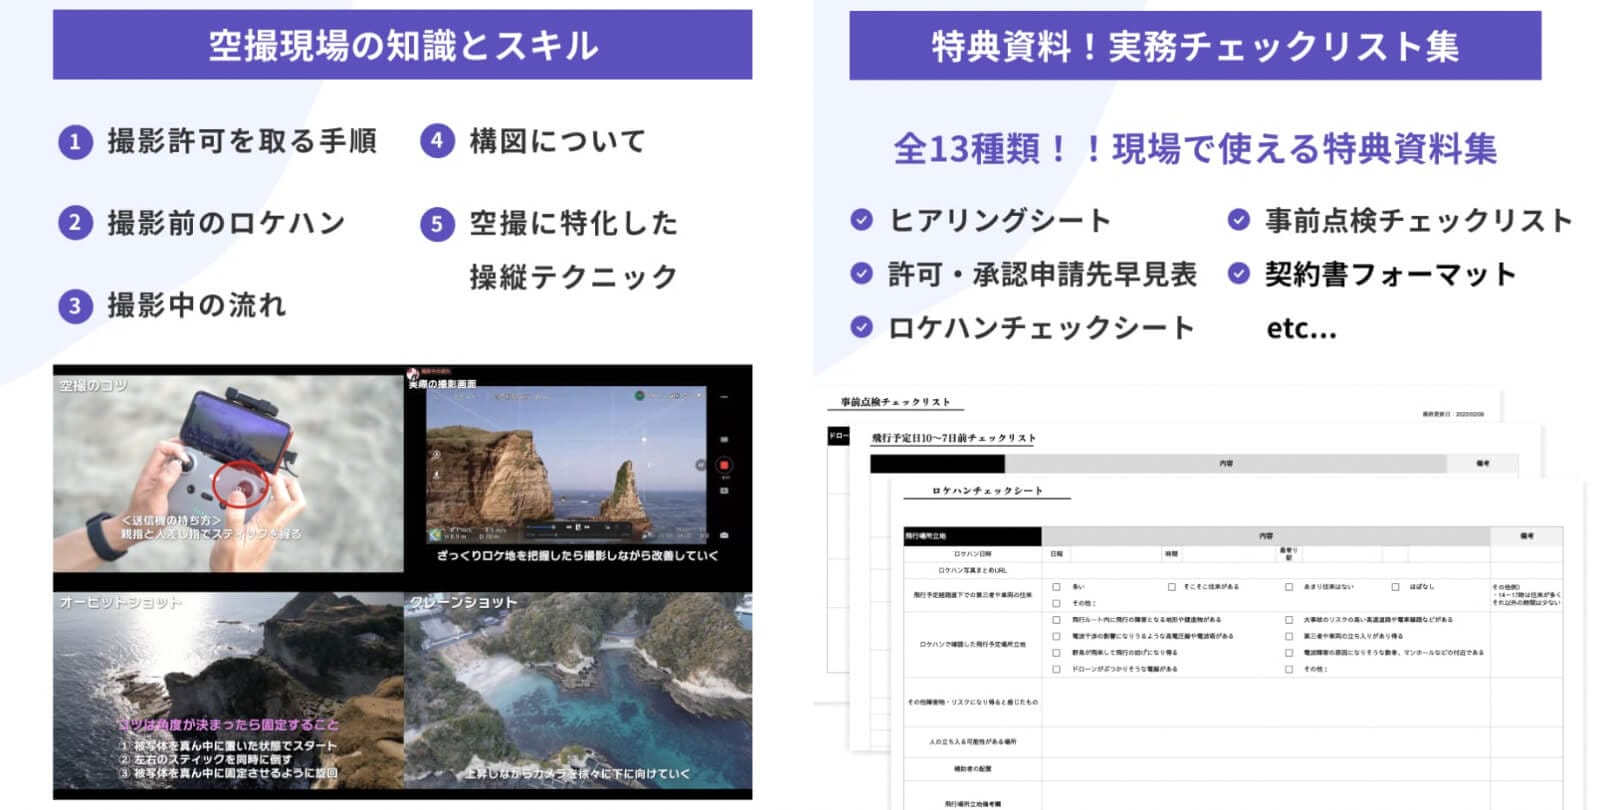Click the minimap icon in the drone camera view
This screenshot has width=1599, height=810.
(x=436, y=536)
